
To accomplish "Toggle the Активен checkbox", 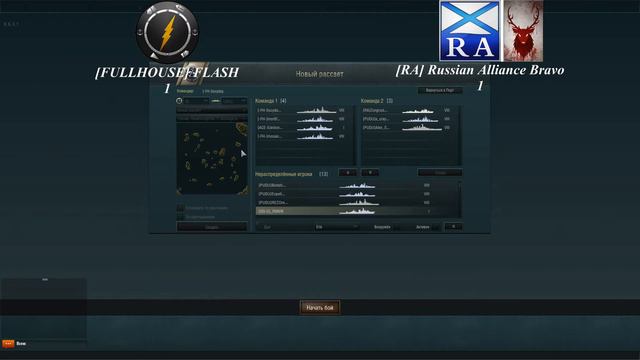I will (x=436, y=227).
